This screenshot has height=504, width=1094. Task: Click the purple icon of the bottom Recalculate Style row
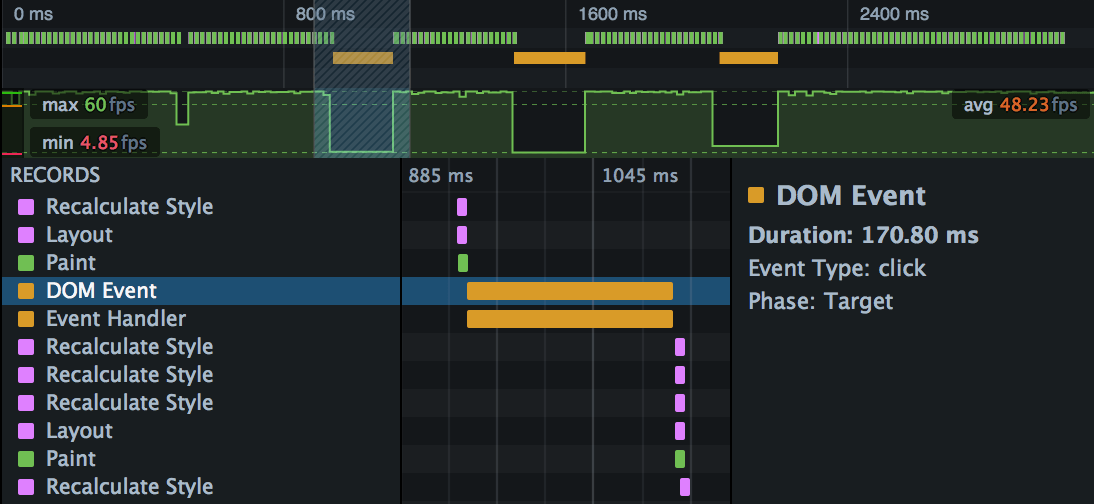coord(26,487)
